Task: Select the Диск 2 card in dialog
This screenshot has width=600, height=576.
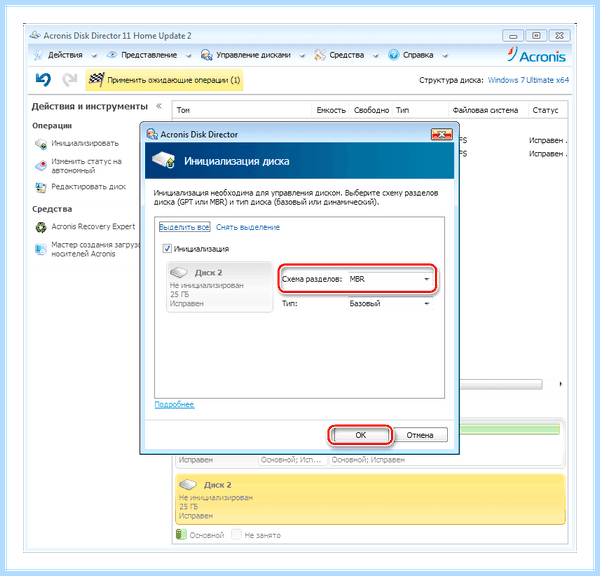Action: click(220, 287)
